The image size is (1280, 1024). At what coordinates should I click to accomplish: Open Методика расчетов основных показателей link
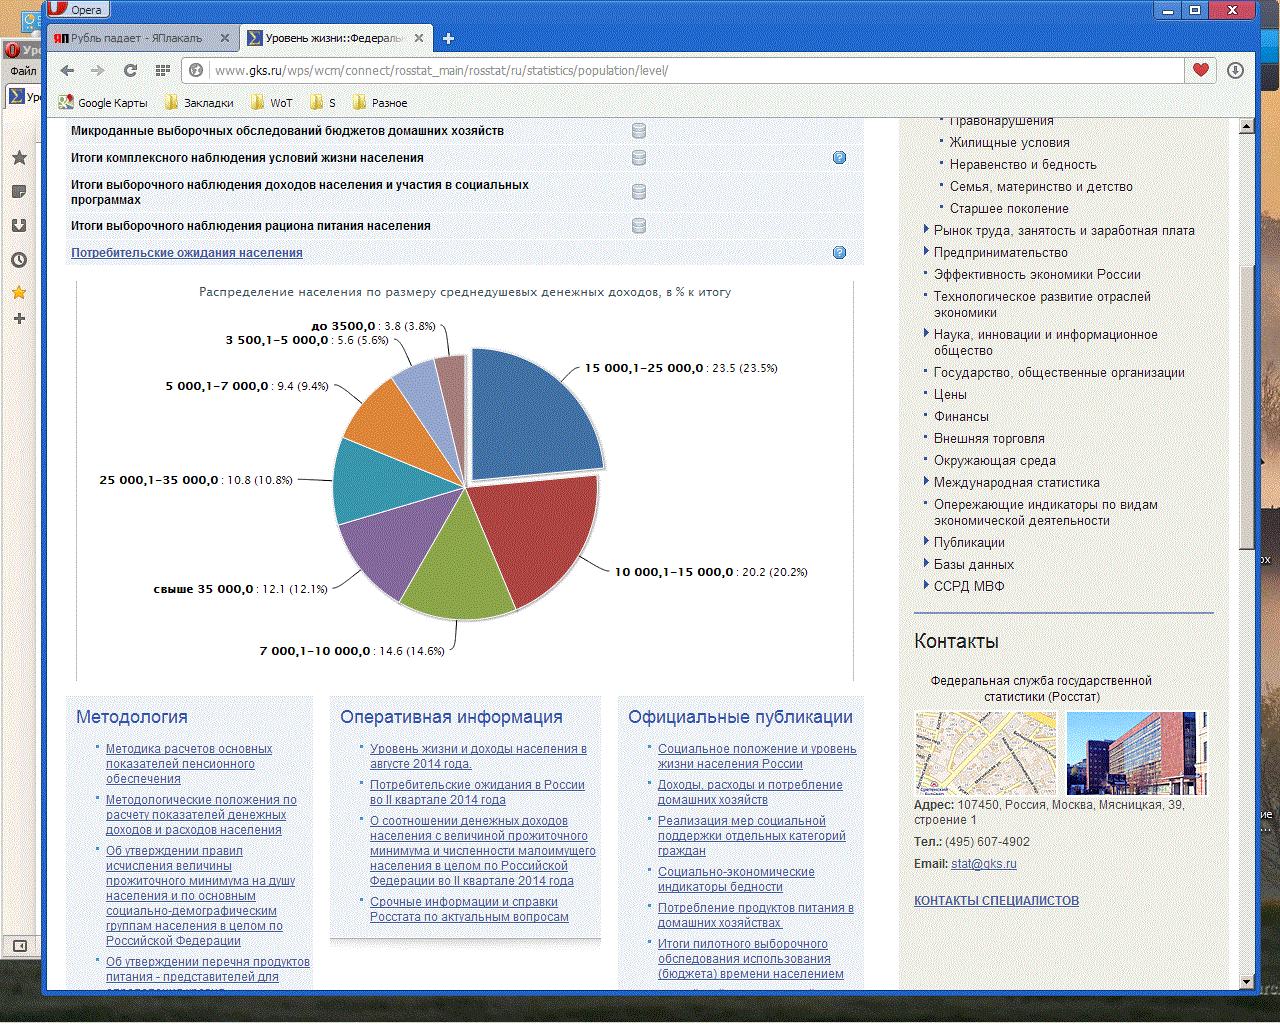[189, 764]
